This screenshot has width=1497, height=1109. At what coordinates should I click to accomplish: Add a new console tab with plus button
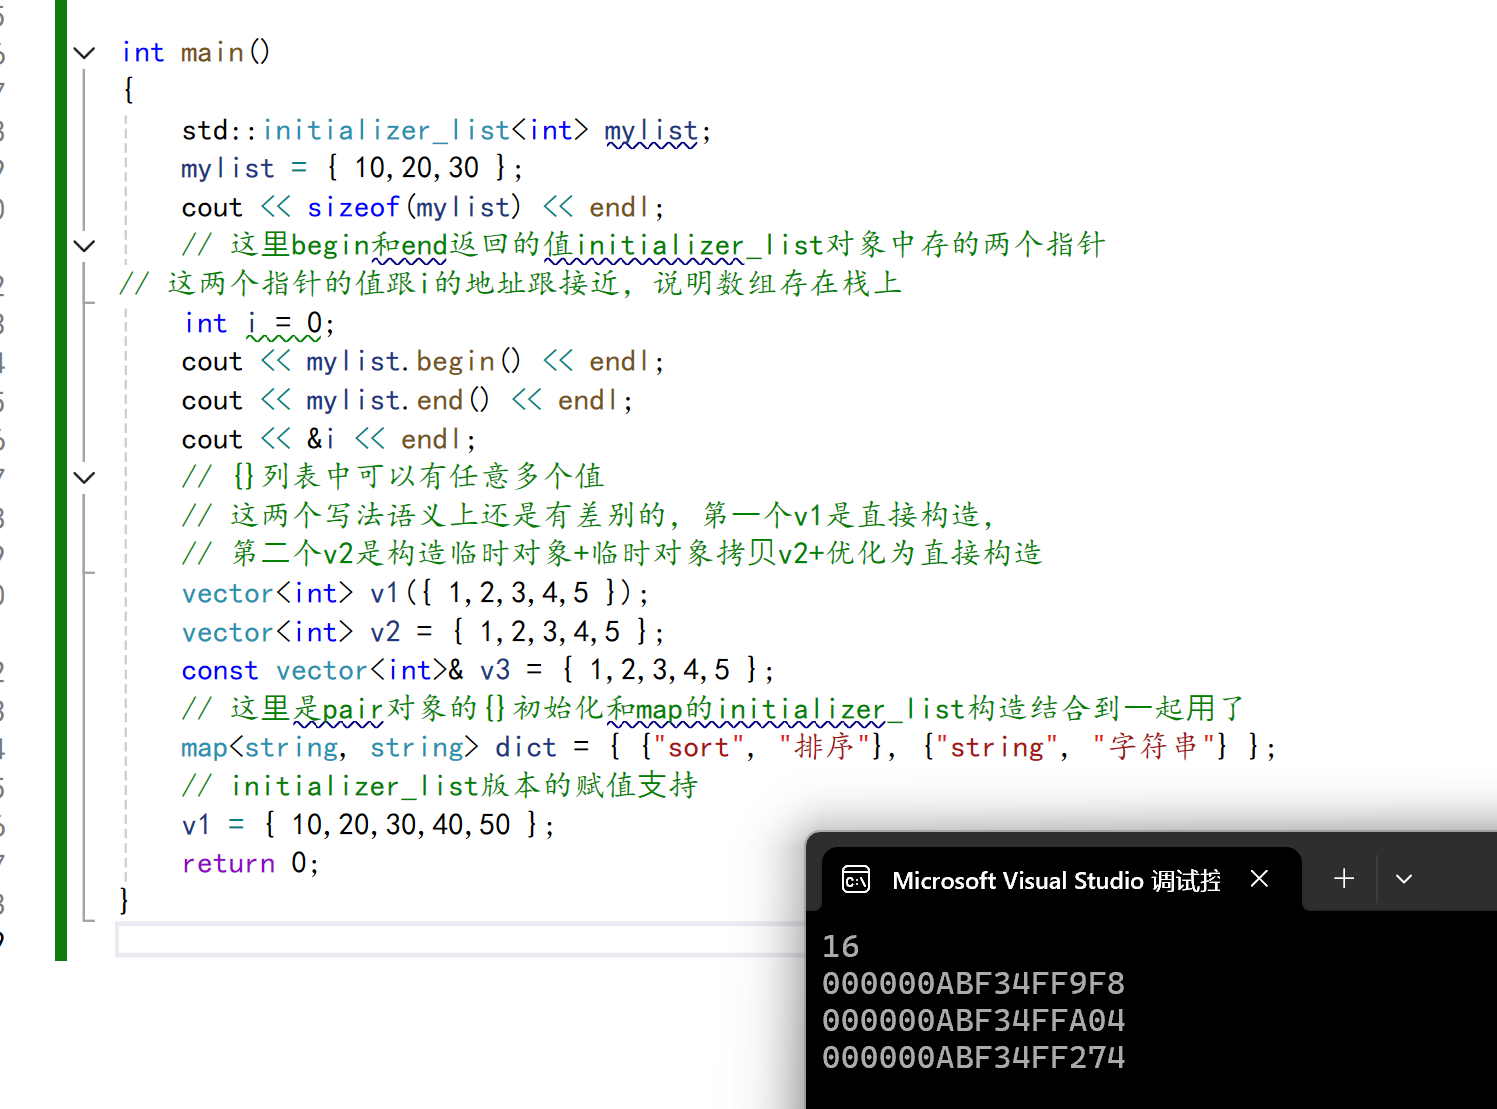(1344, 879)
